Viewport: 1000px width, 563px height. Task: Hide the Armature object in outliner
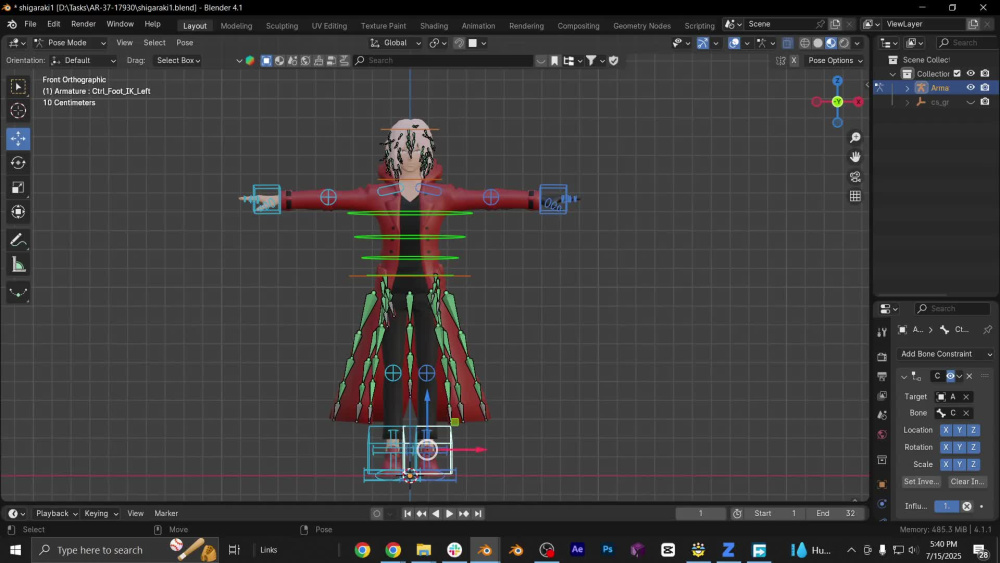click(x=971, y=88)
